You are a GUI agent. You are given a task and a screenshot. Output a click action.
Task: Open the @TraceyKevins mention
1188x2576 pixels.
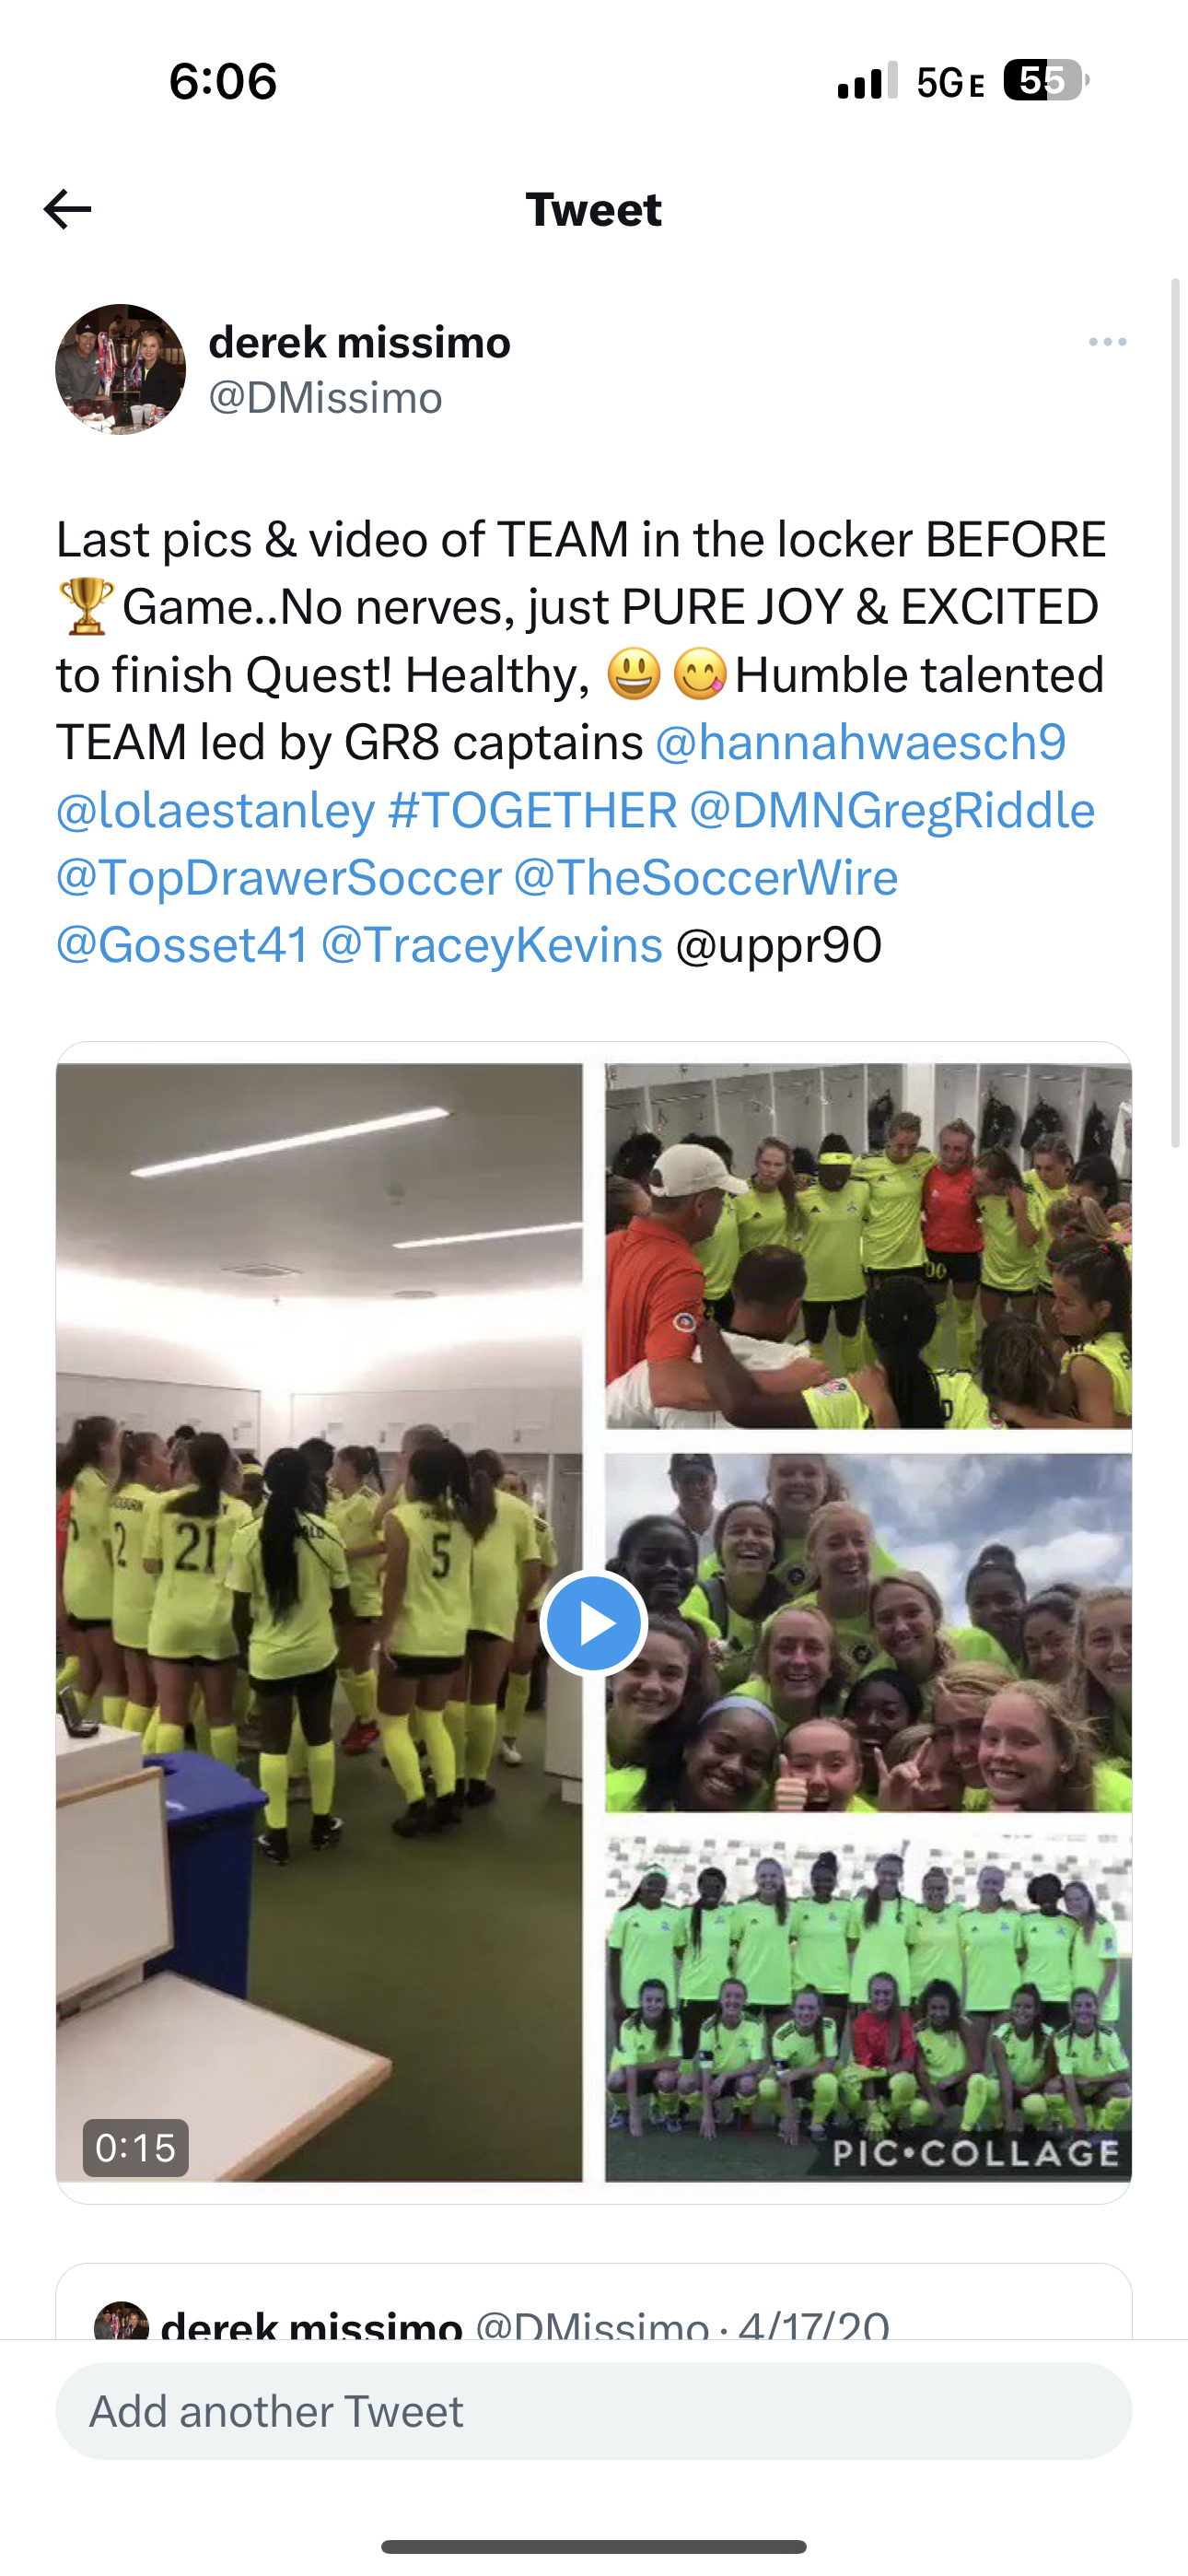[x=492, y=945]
